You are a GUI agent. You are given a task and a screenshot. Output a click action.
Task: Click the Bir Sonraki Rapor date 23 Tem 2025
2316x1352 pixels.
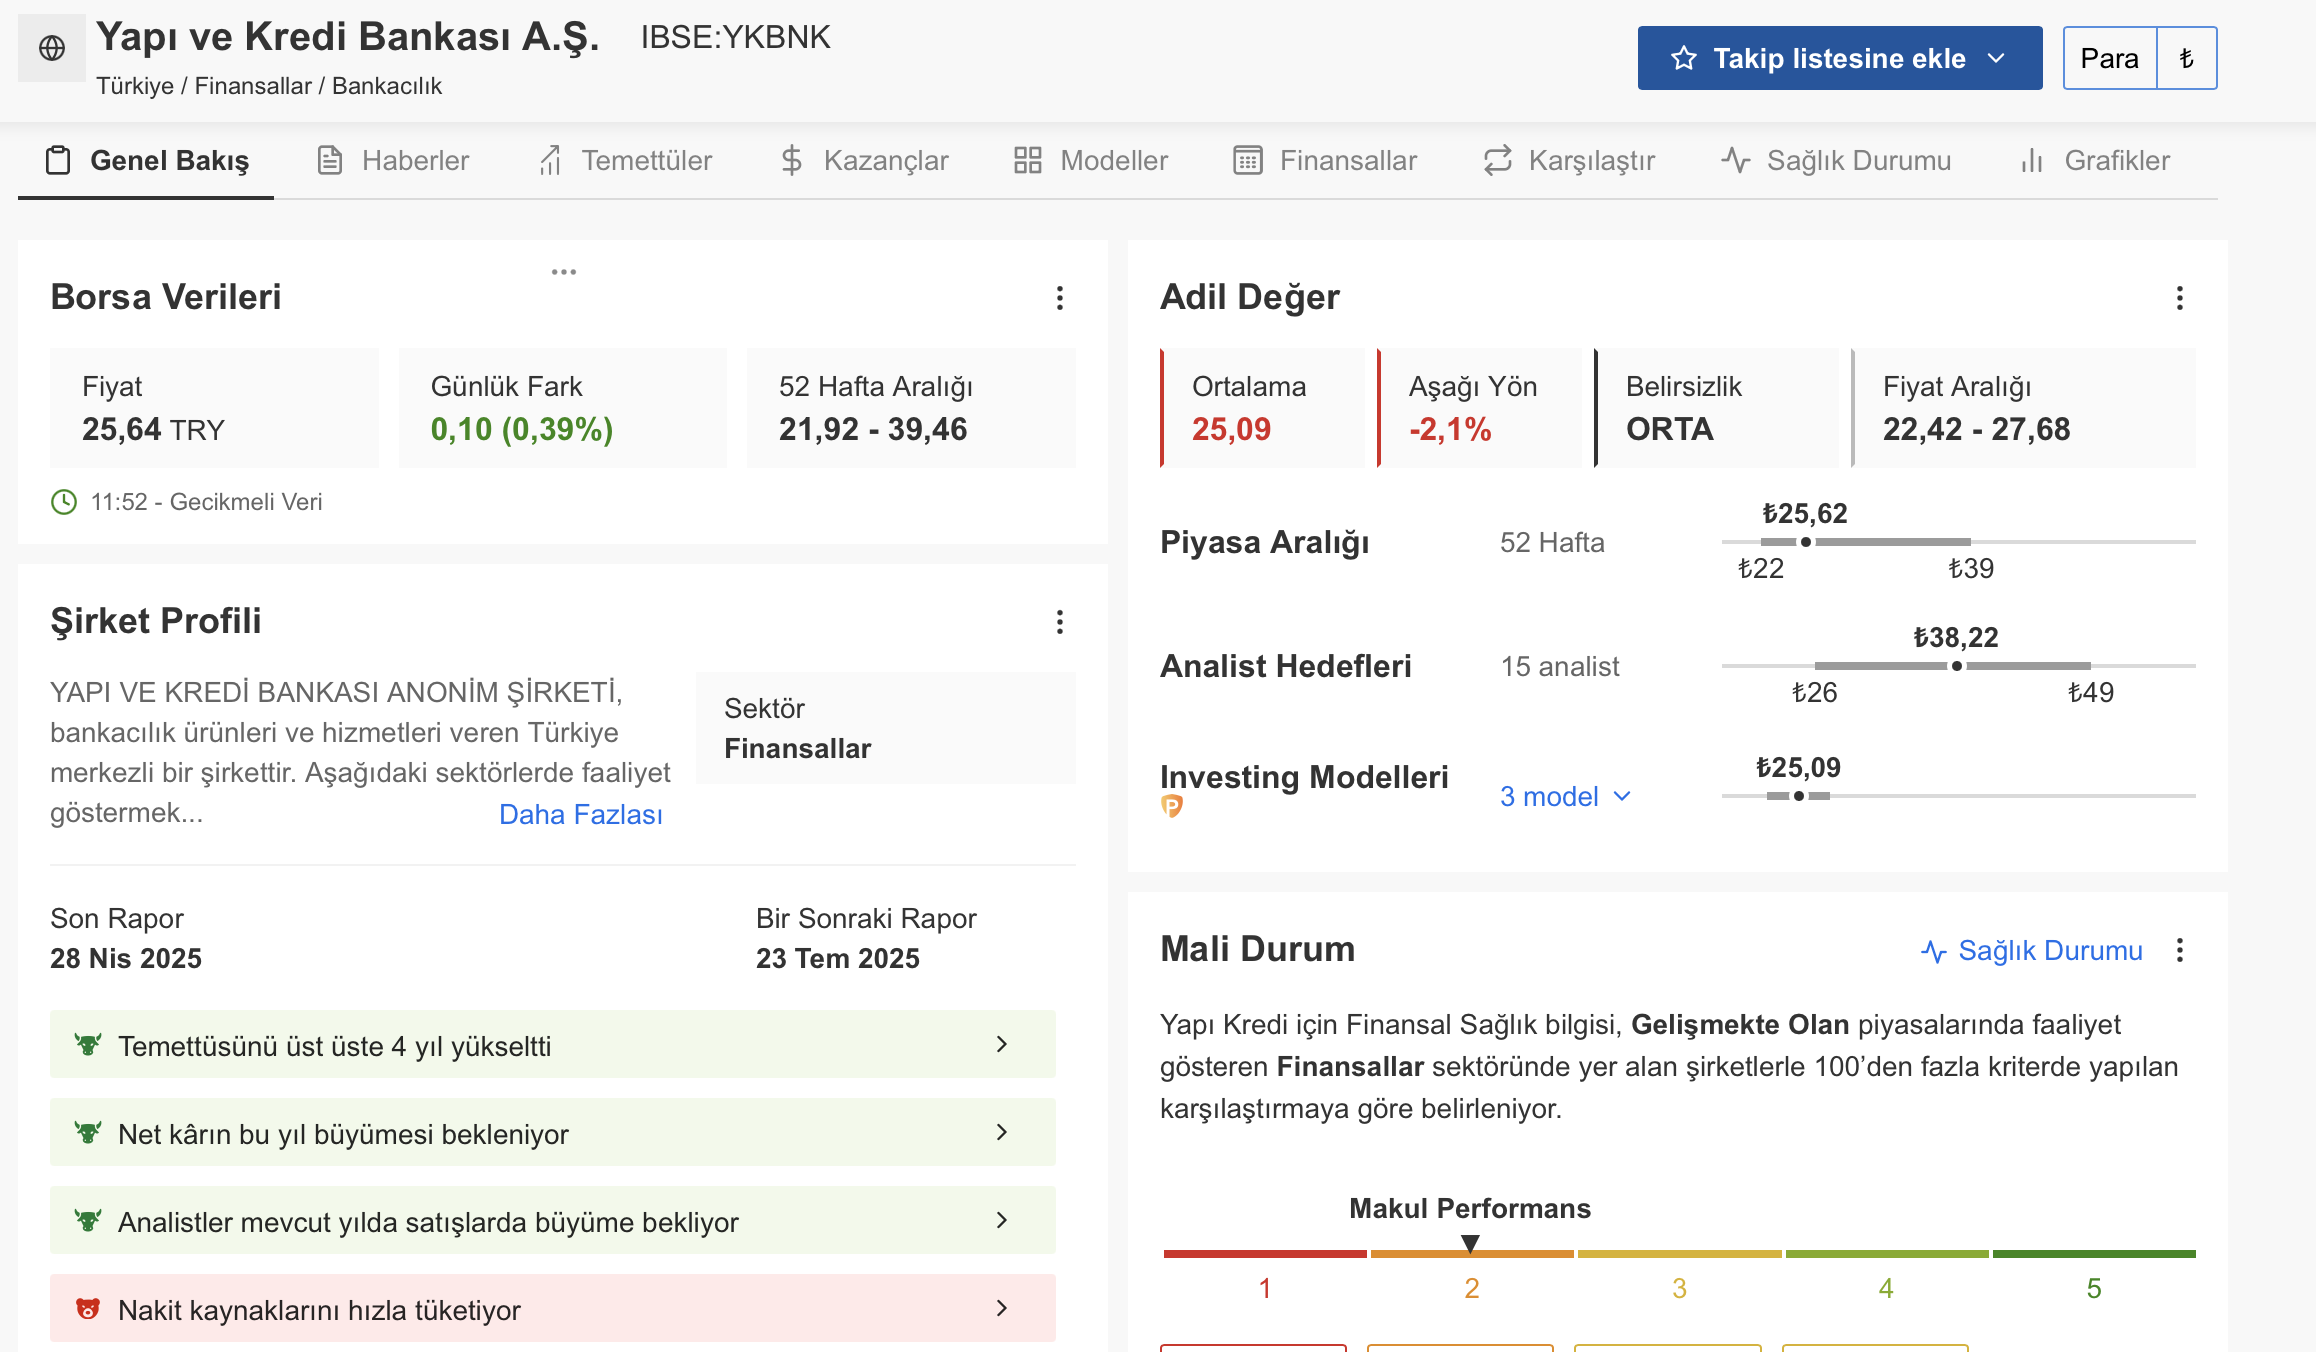pos(838,958)
